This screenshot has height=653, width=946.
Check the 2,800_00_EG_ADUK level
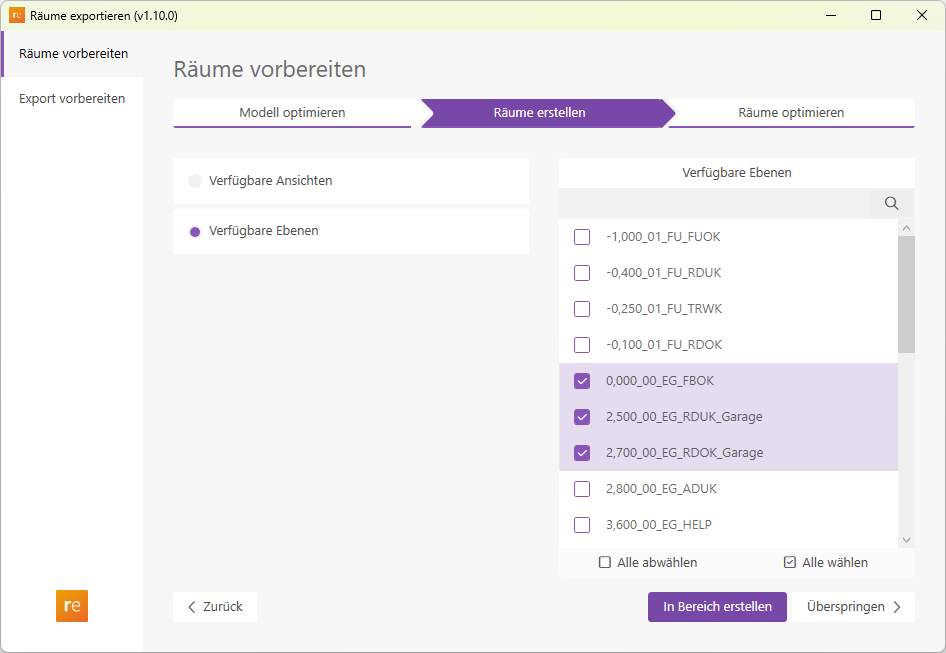tap(581, 488)
